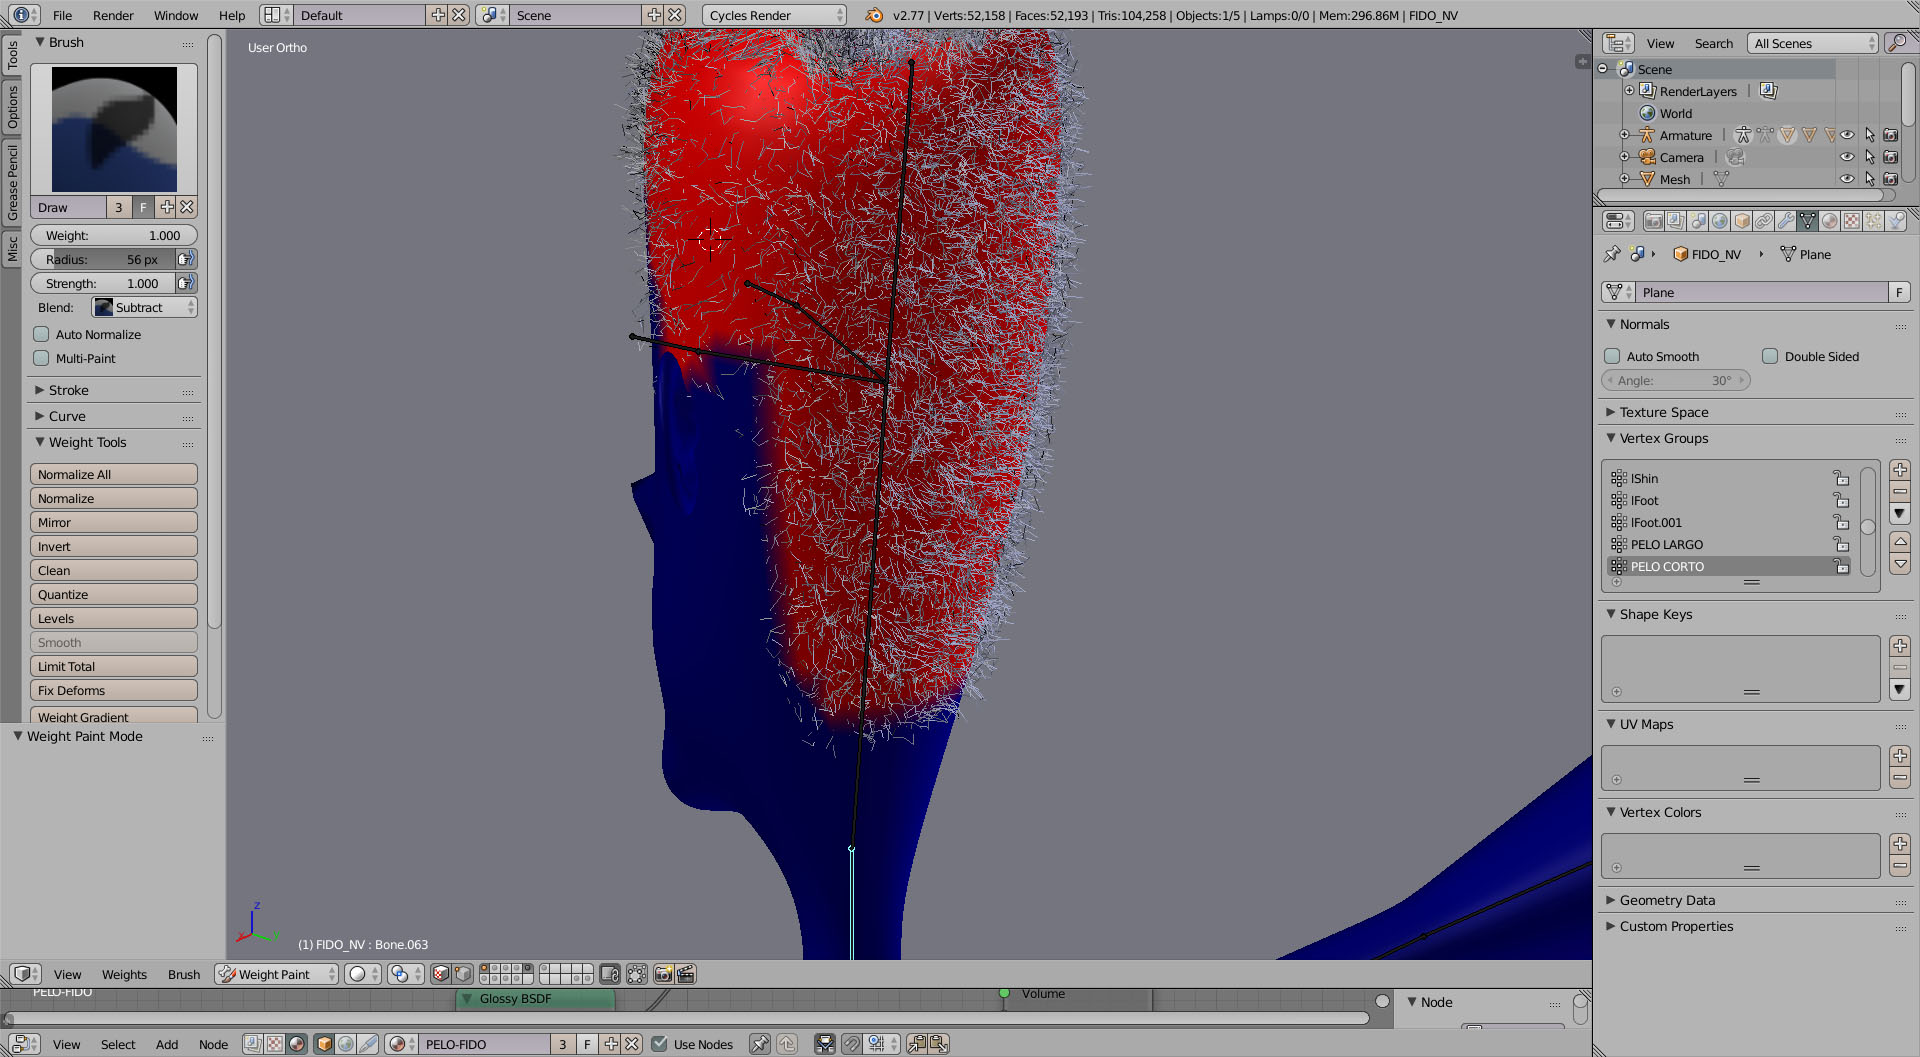The height and width of the screenshot is (1057, 1920).
Task: Hide the Armature object in viewport
Action: tap(1847, 135)
